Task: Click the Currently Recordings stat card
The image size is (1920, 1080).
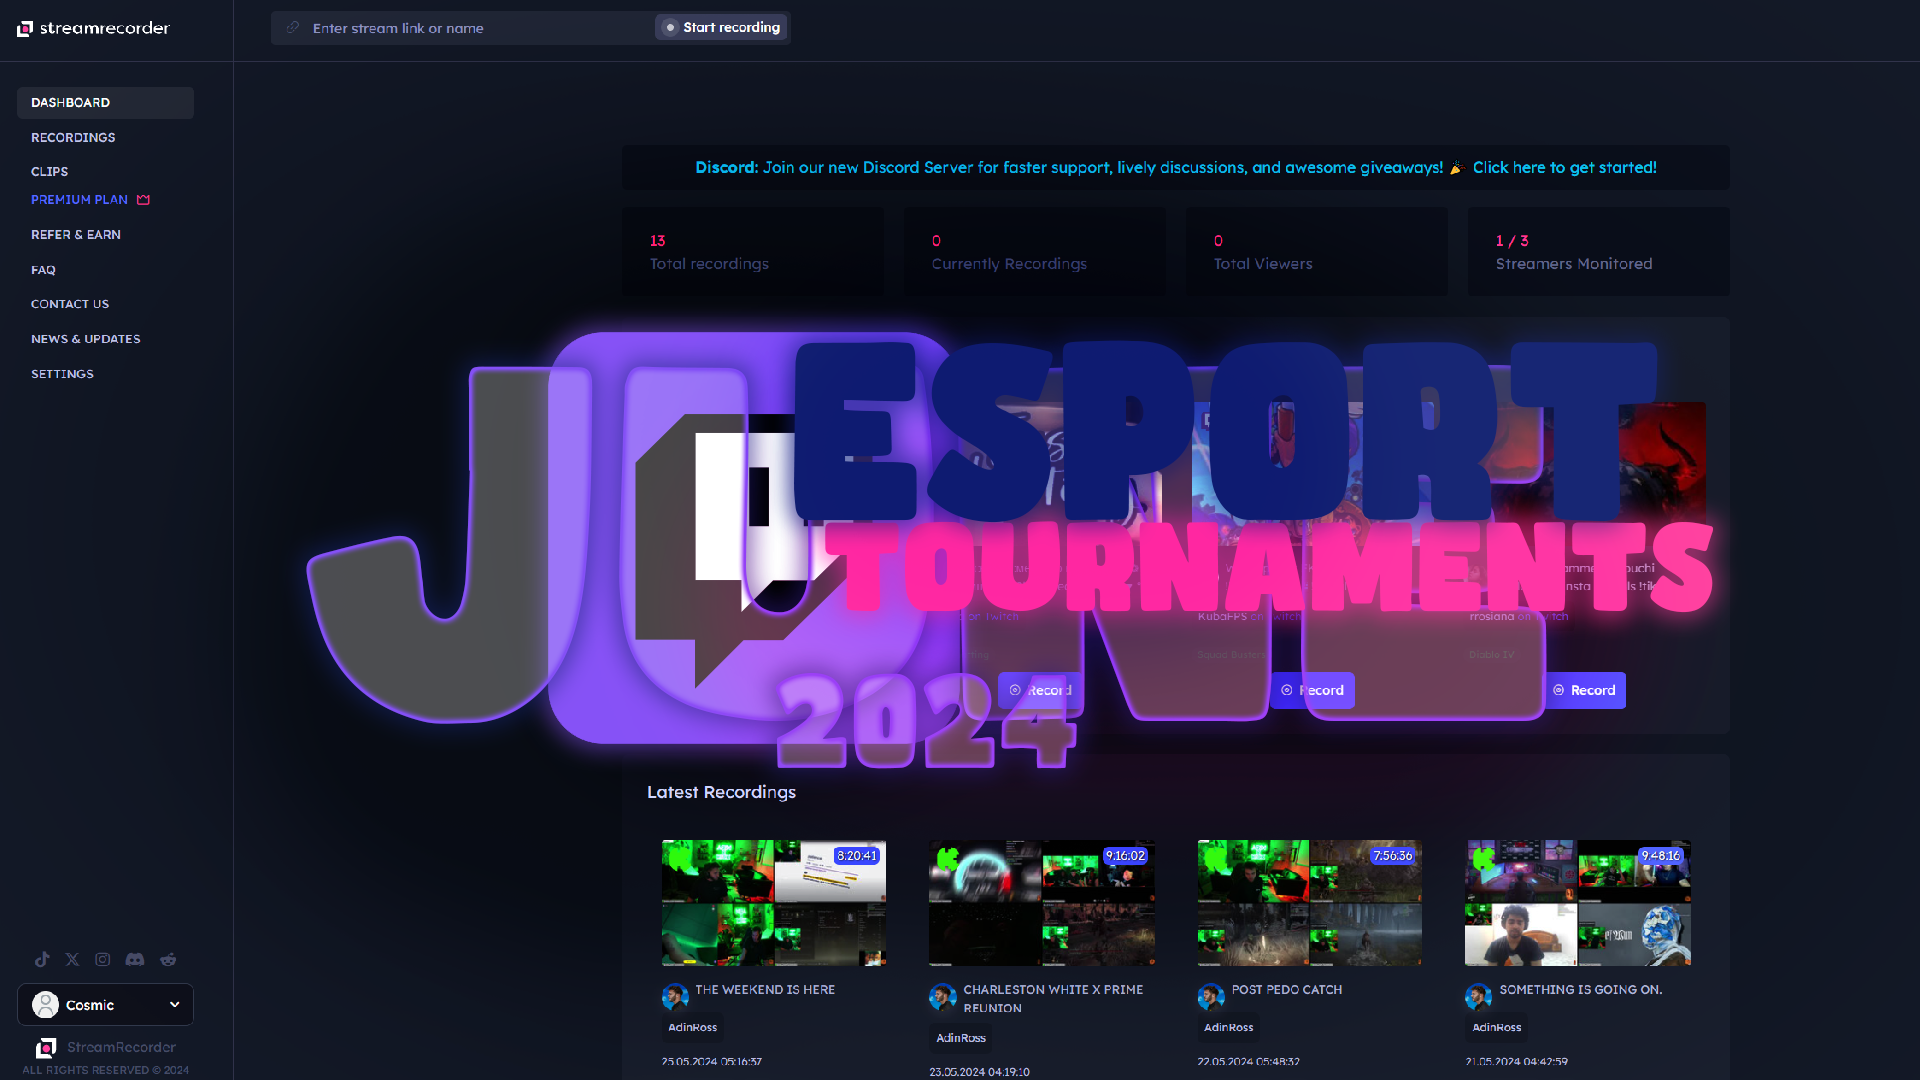Action: (x=1035, y=251)
